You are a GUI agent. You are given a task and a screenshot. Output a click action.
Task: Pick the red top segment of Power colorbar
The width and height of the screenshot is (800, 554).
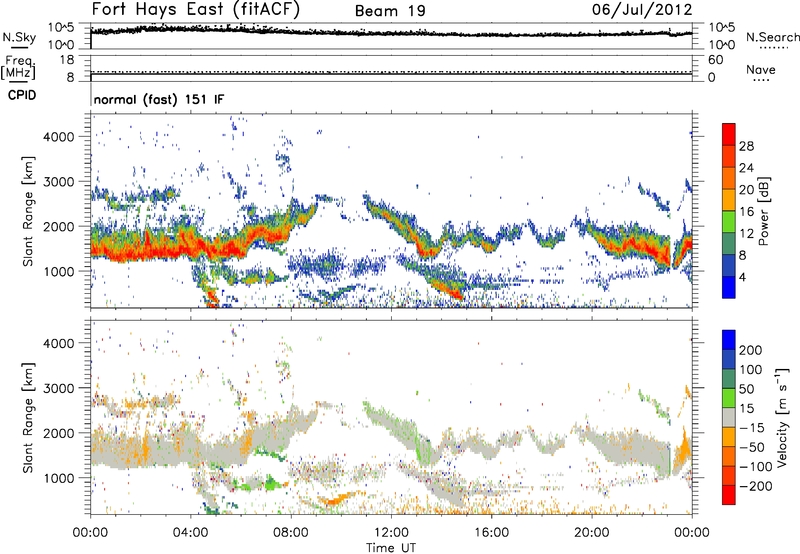(729, 135)
